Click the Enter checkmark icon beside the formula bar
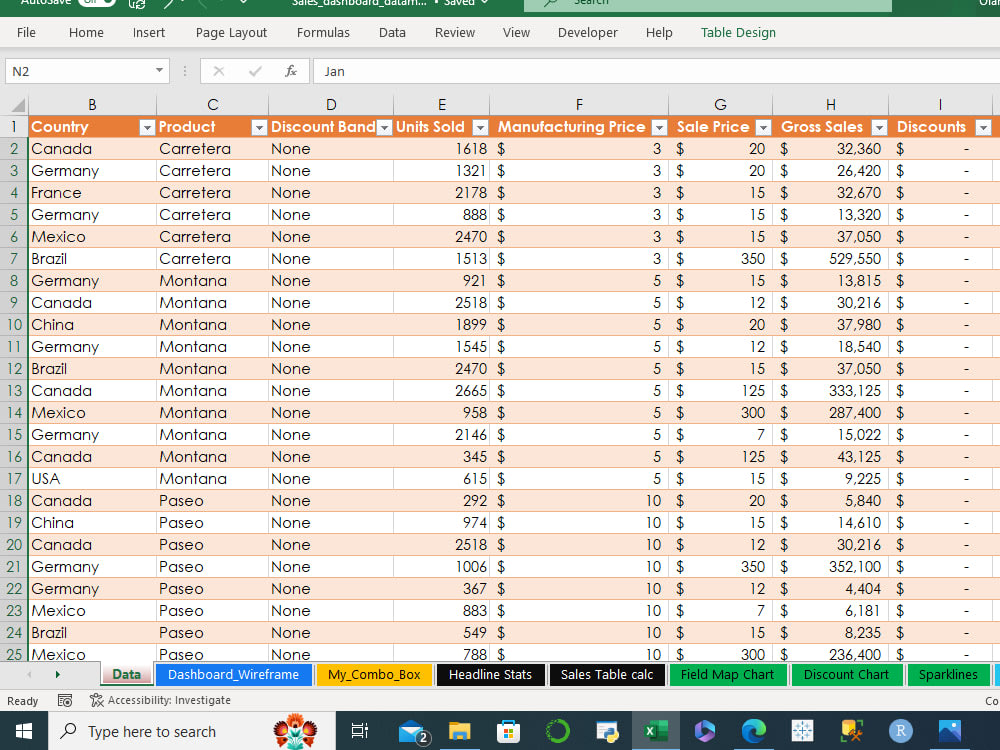Screen dimensions: 1000x750 click(x=255, y=71)
